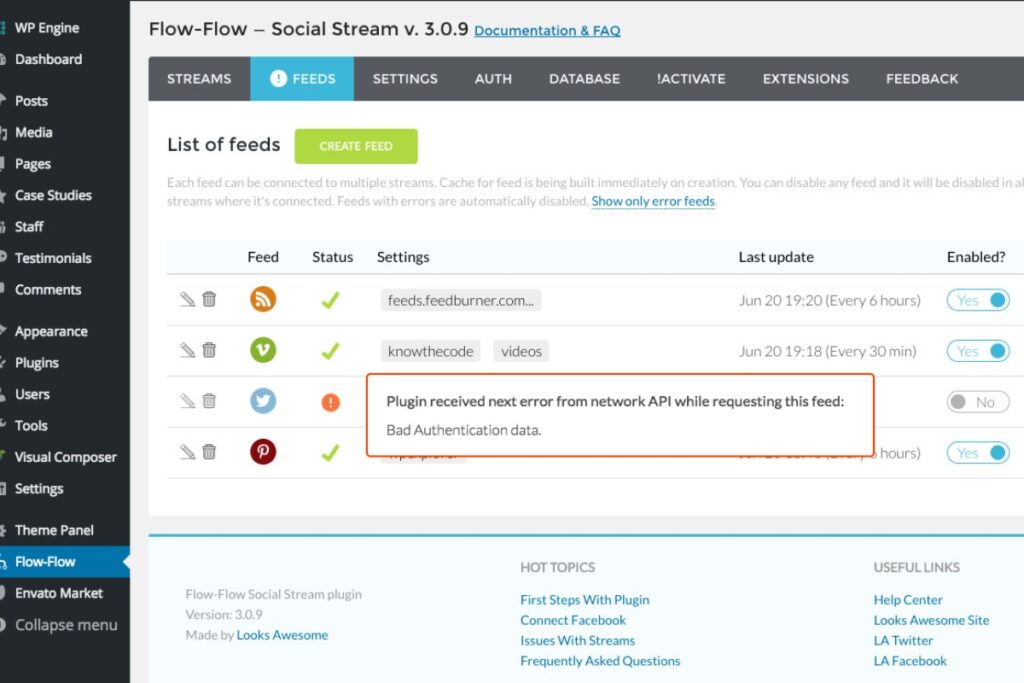Screen dimensions: 1024x683
Task: Click the orange RSS feed icon
Action: [x=263, y=299]
